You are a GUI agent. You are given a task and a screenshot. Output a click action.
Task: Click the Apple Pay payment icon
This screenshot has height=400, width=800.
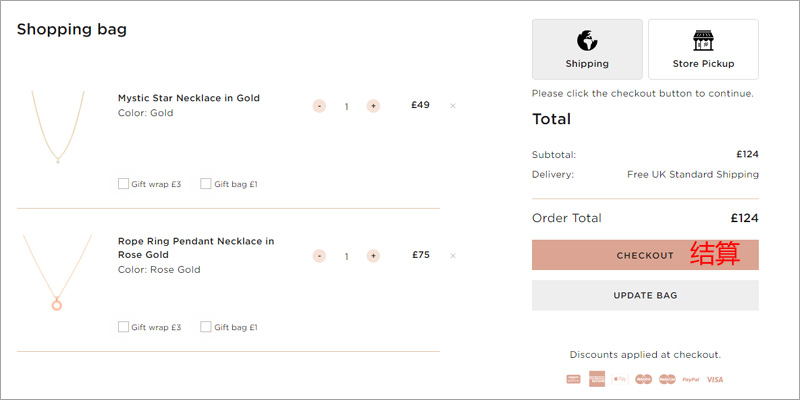coord(619,379)
